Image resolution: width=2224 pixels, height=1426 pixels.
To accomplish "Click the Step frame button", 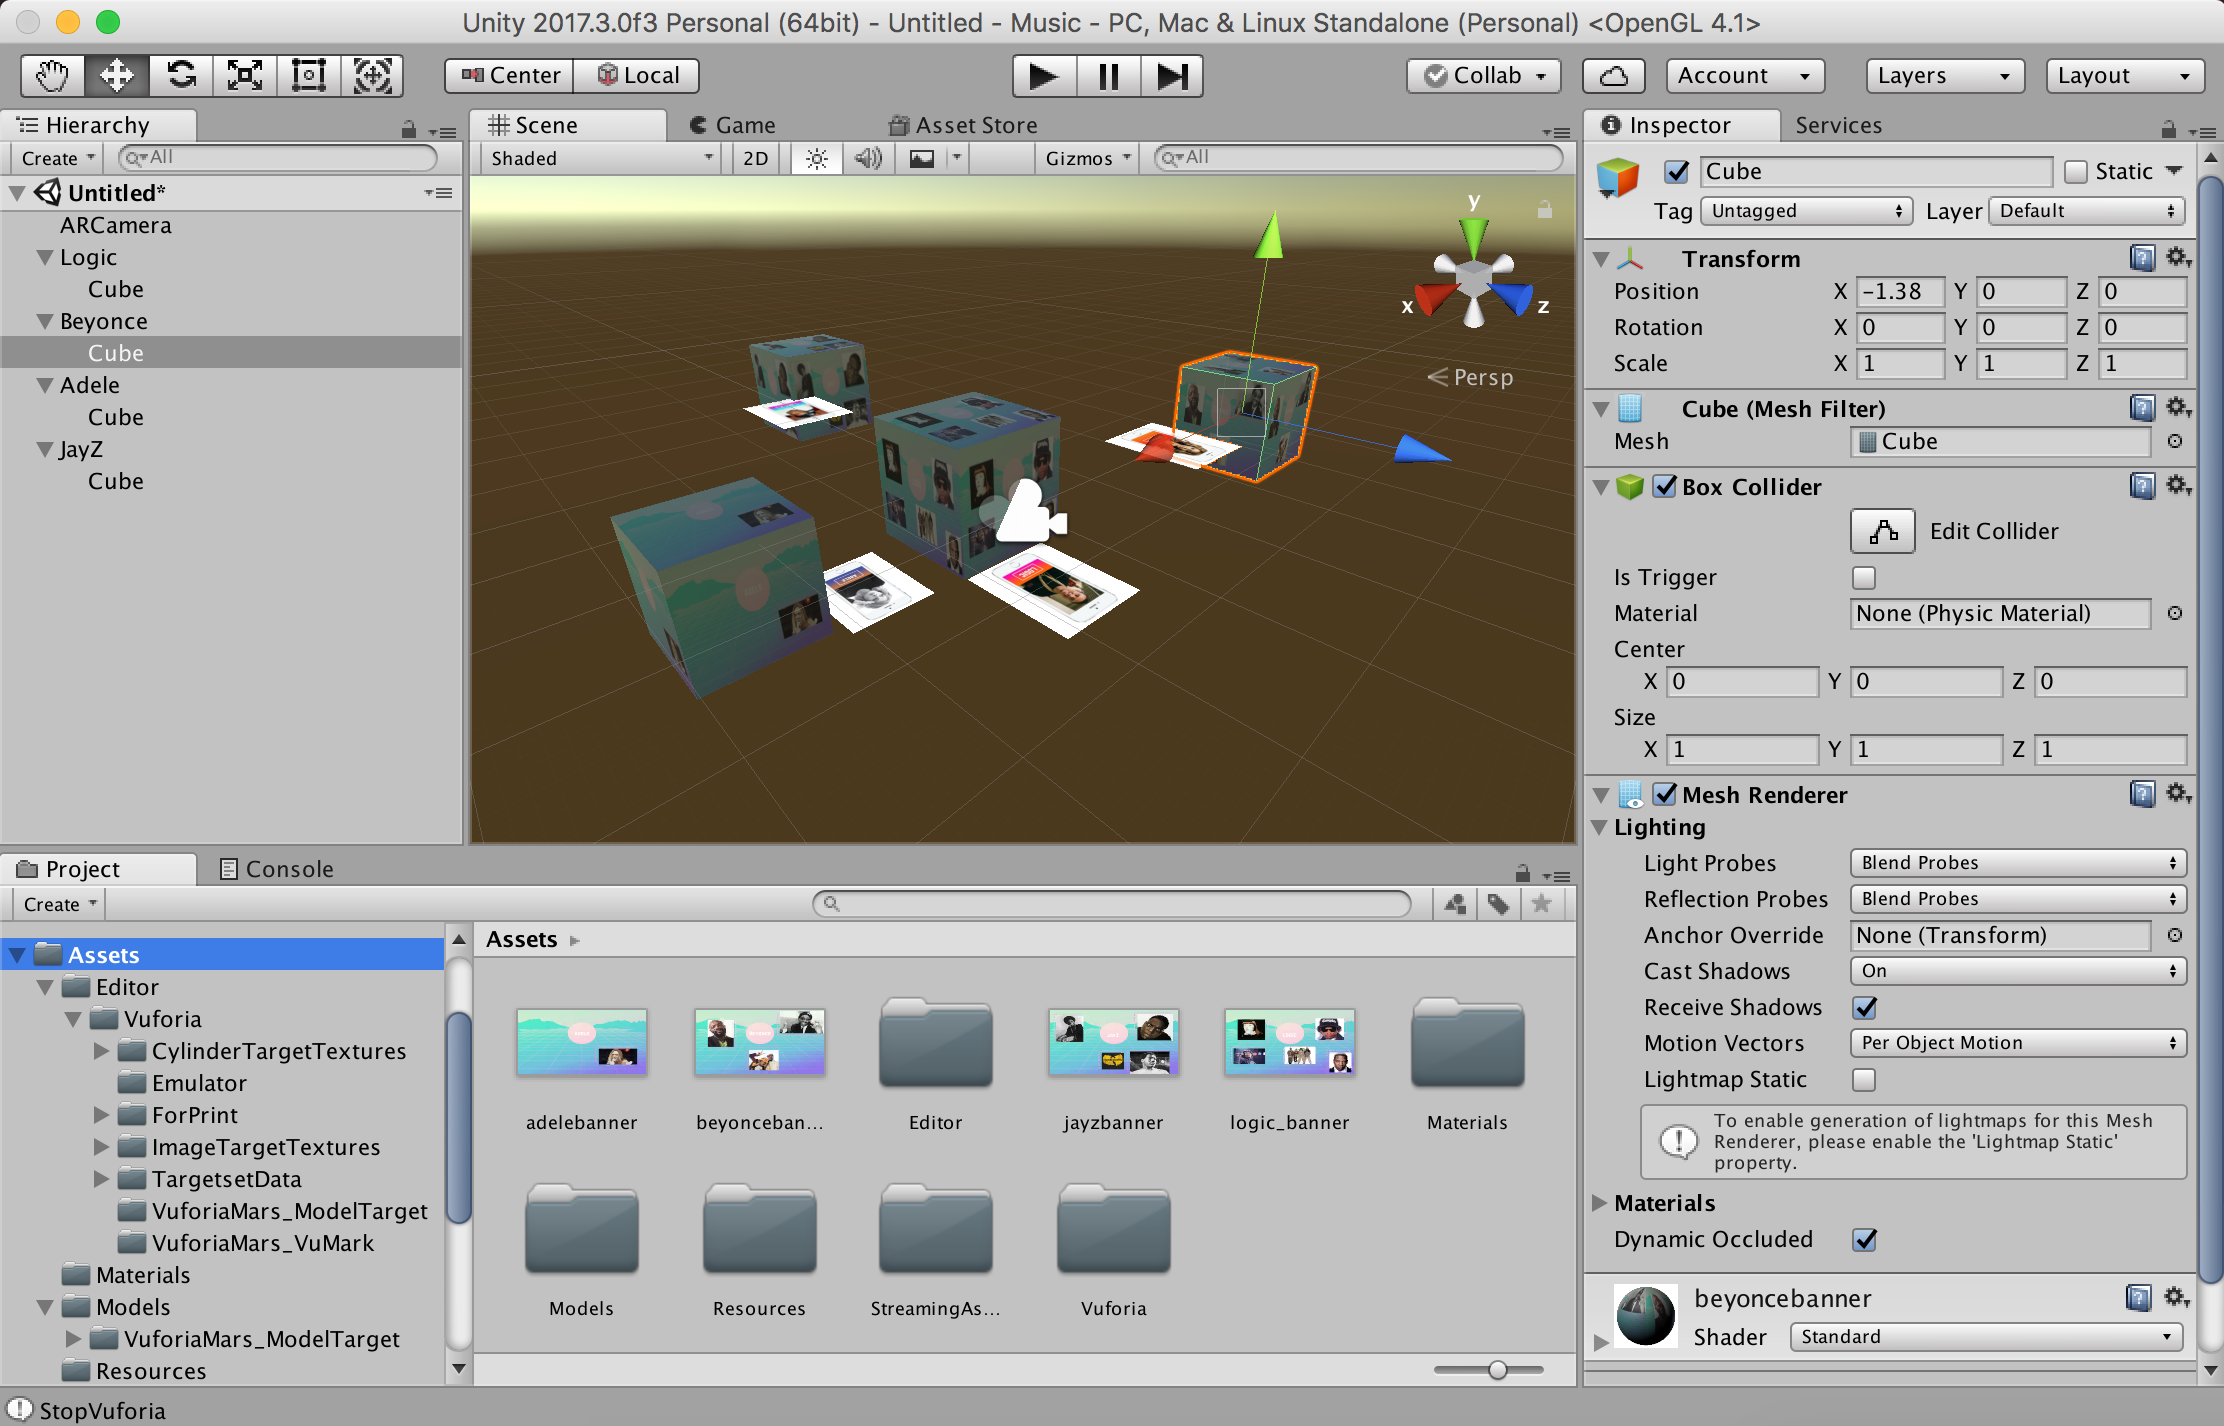I will (1171, 76).
